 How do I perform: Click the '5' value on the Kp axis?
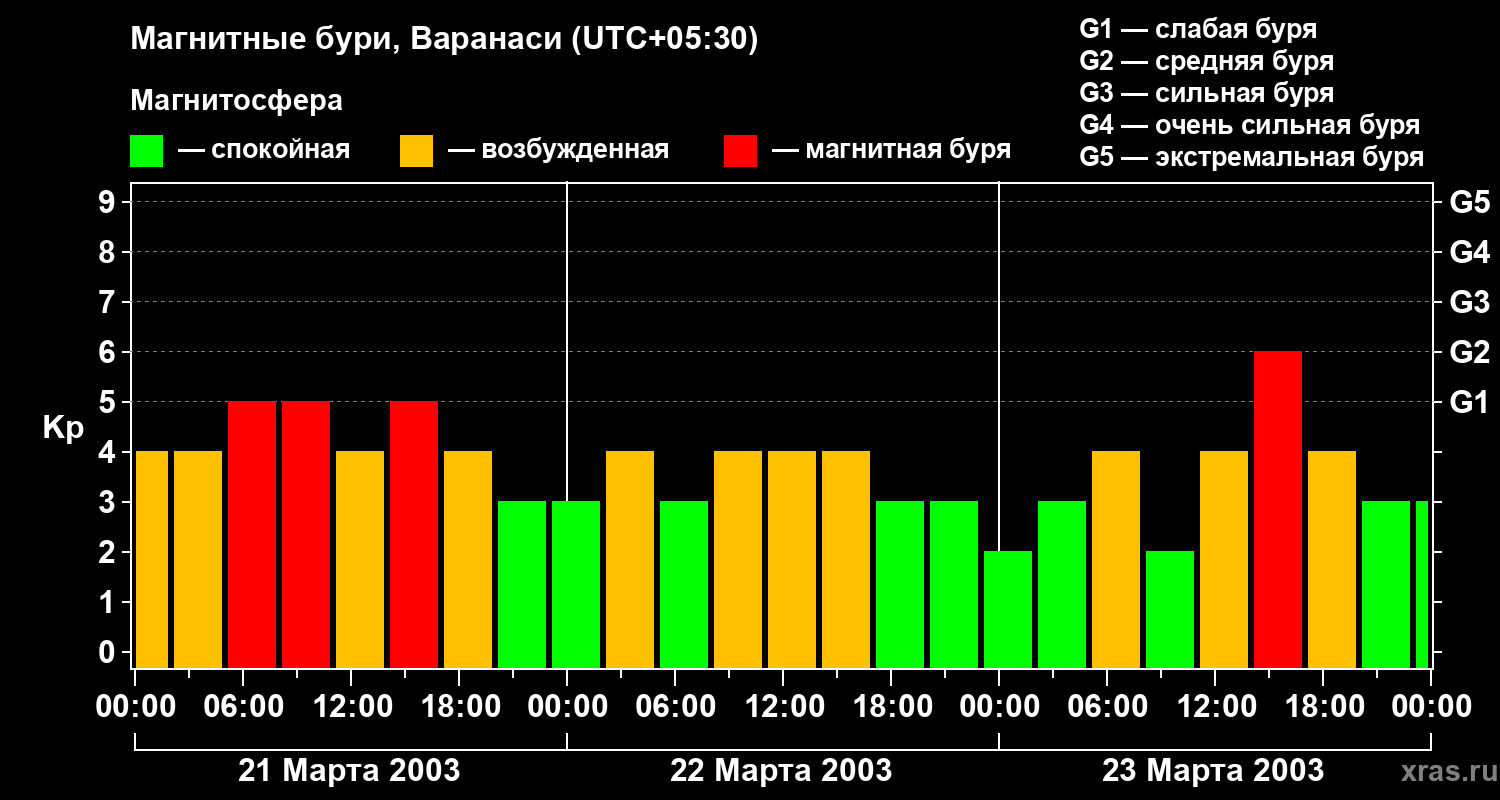tap(109, 402)
